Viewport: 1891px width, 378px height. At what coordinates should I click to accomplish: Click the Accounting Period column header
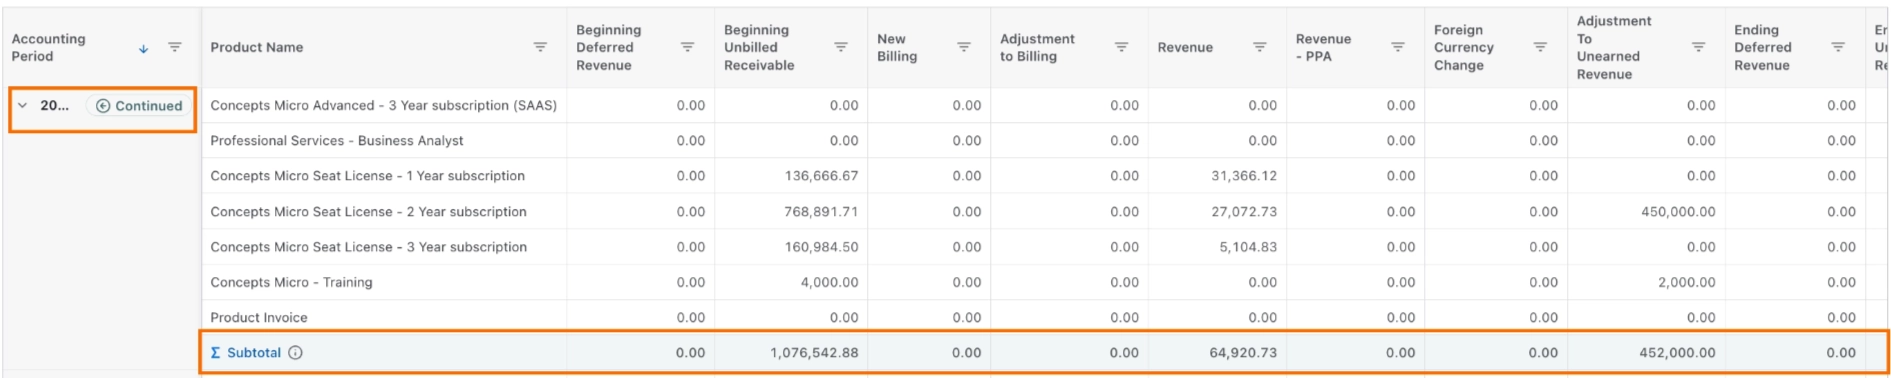click(x=49, y=47)
